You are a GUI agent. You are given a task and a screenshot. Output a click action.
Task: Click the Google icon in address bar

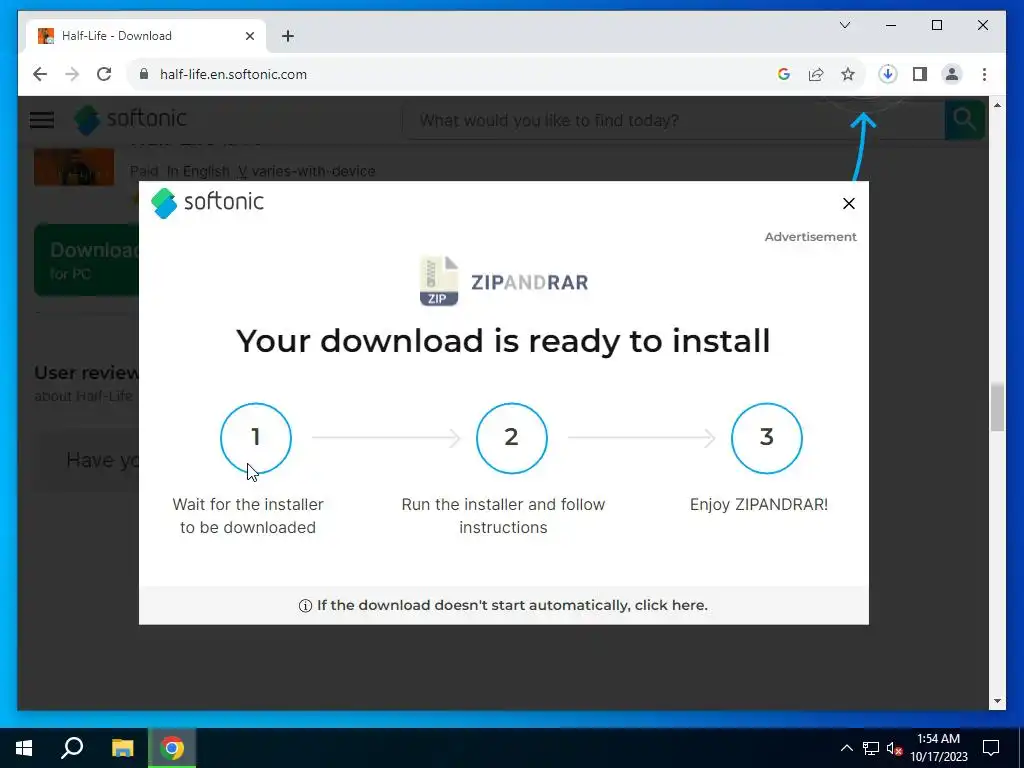tap(784, 74)
